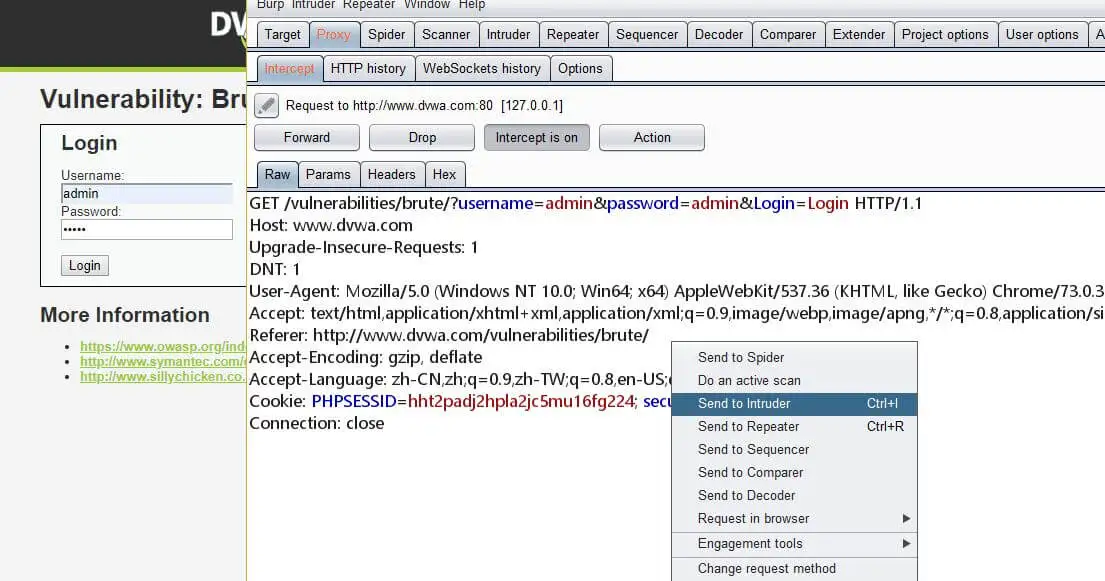Screen dimensions: 1105x581
Task: Open the HTTP history sub-tab
Action: click(x=369, y=68)
